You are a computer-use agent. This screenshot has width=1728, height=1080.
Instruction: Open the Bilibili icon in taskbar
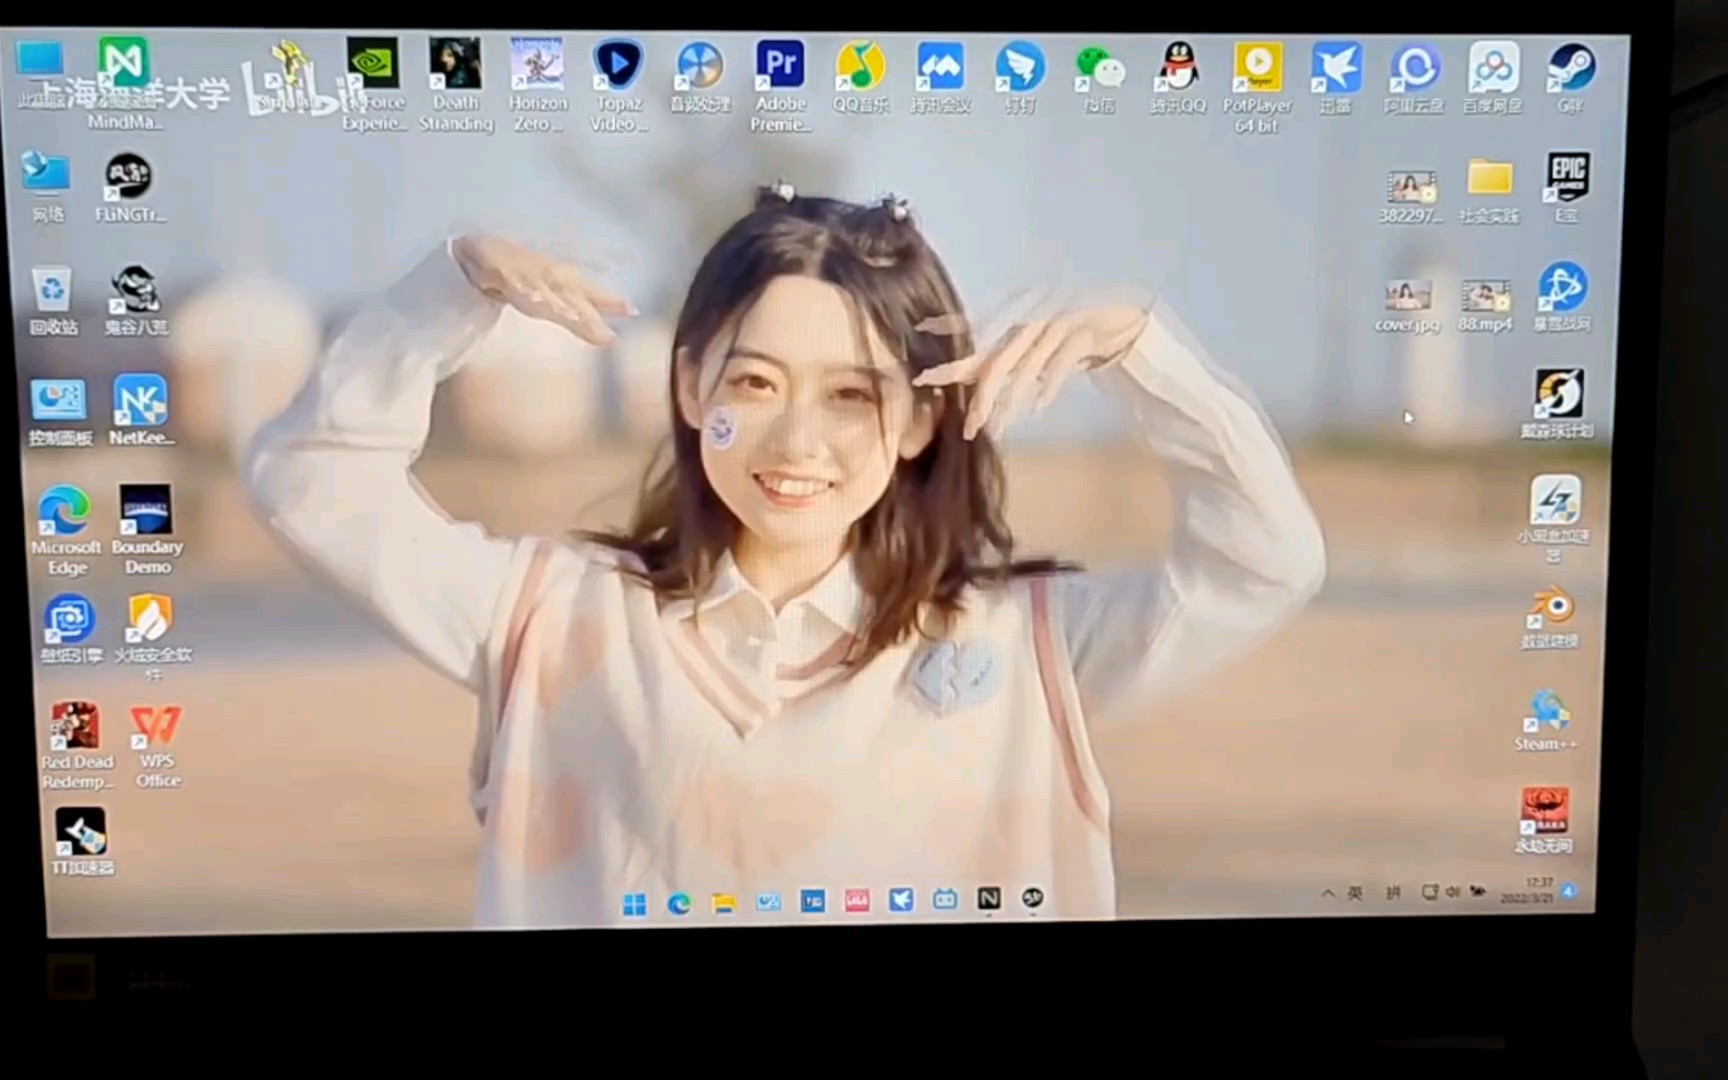(945, 899)
